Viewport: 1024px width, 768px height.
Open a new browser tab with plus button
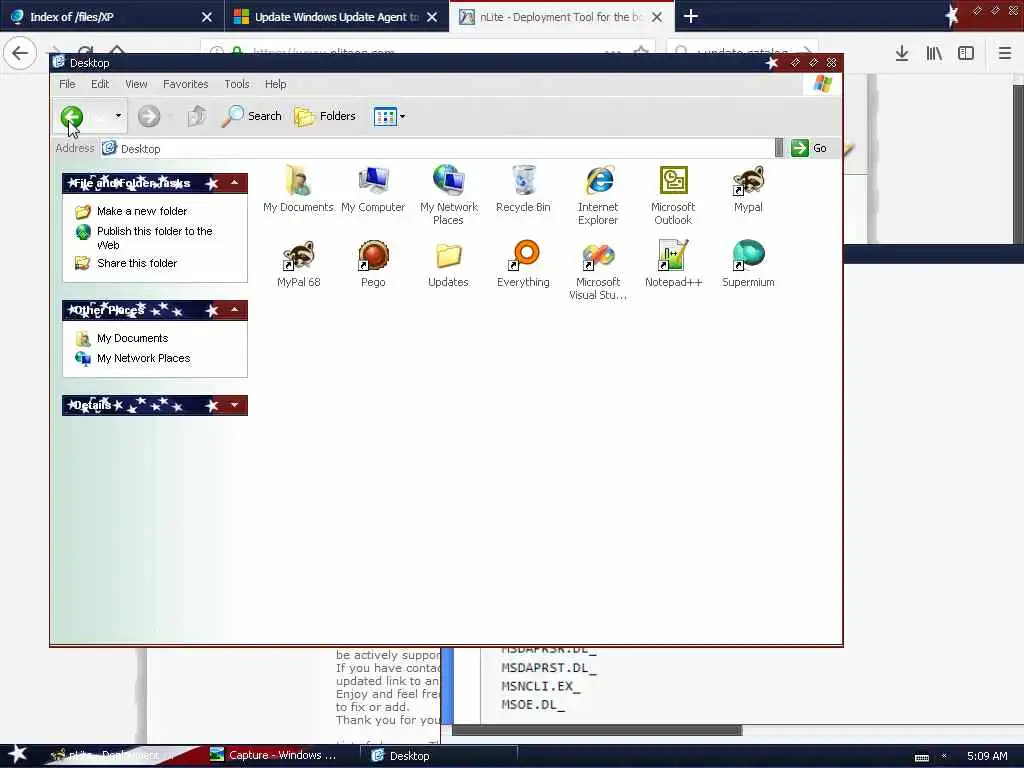pyautogui.click(x=691, y=16)
